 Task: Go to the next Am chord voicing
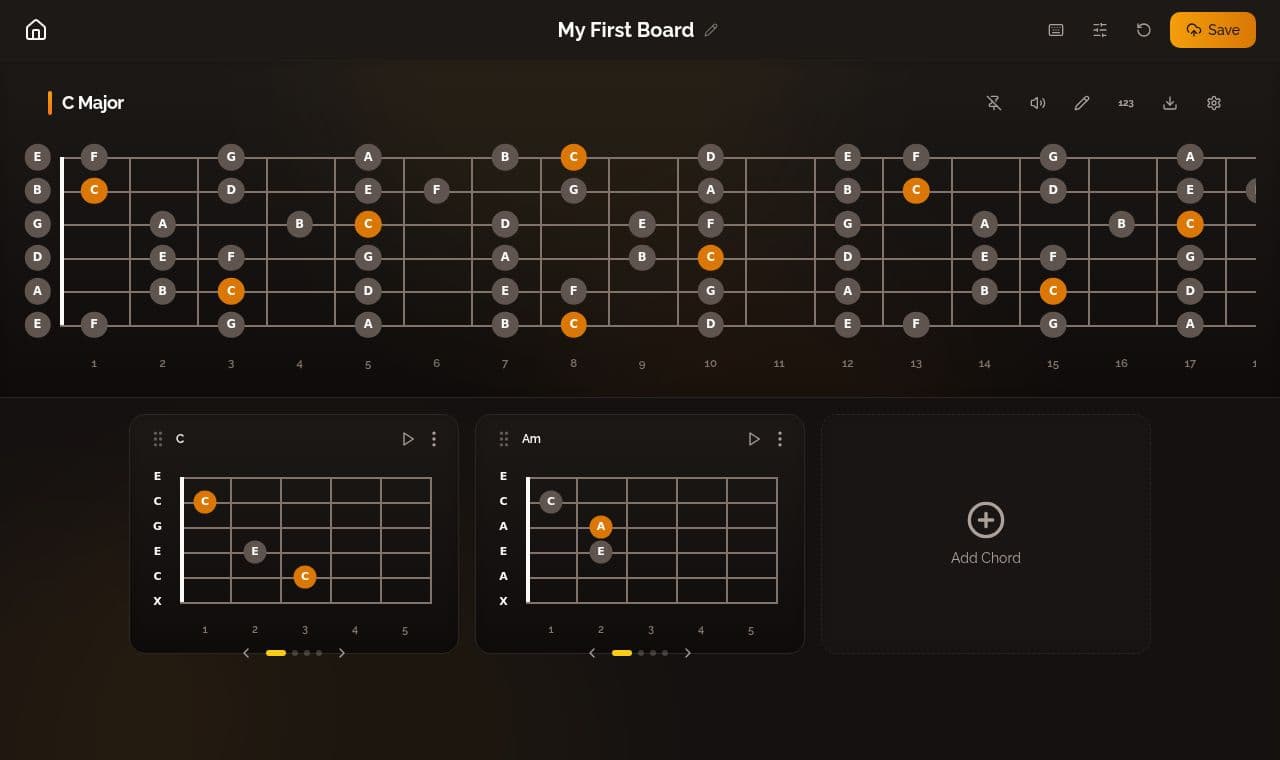pyautogui.click(x=687, y=653)
